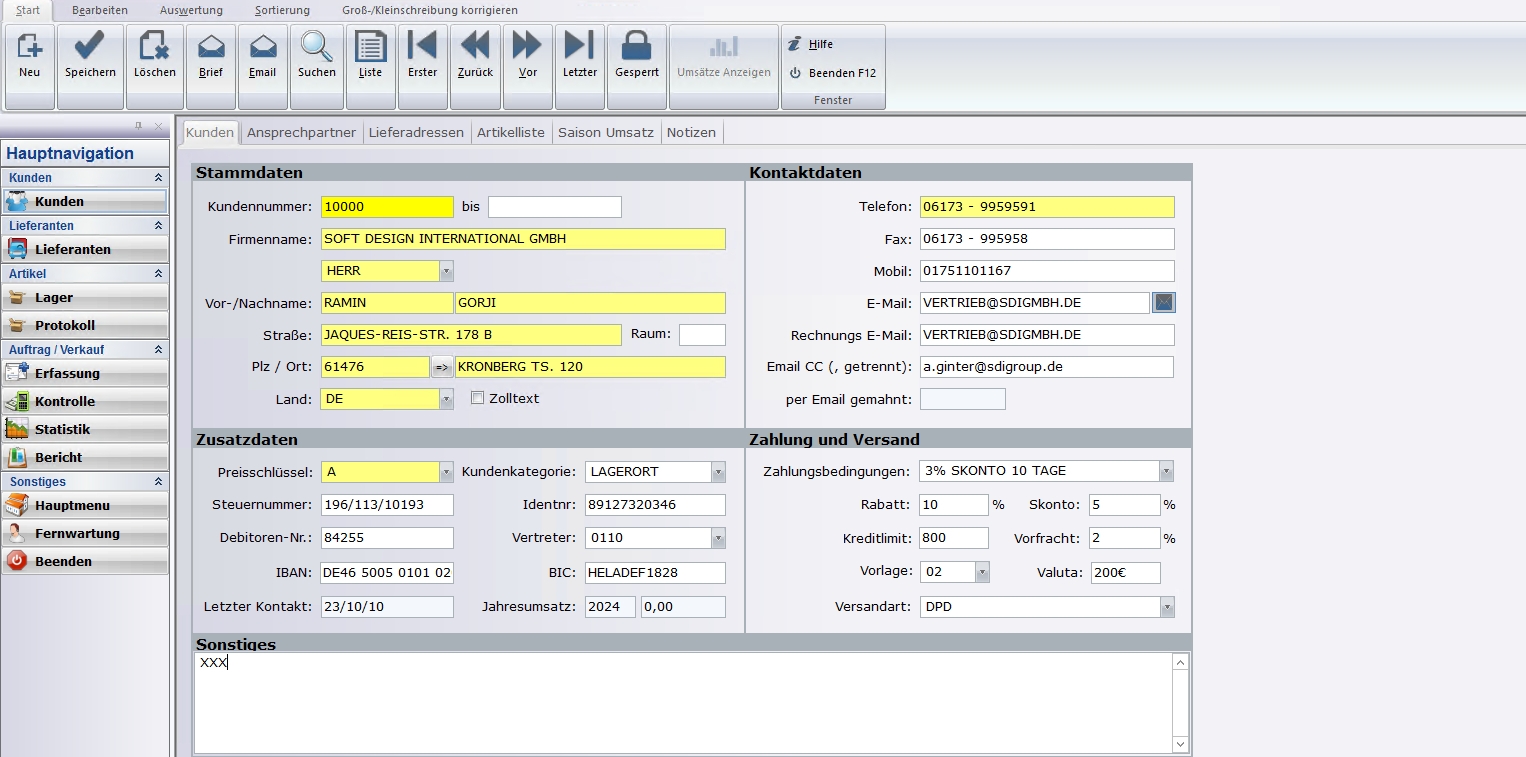Open the Auswertung ribbon tab
The width and height of the screenshot is (1526, 757).
tap(193, 10)
